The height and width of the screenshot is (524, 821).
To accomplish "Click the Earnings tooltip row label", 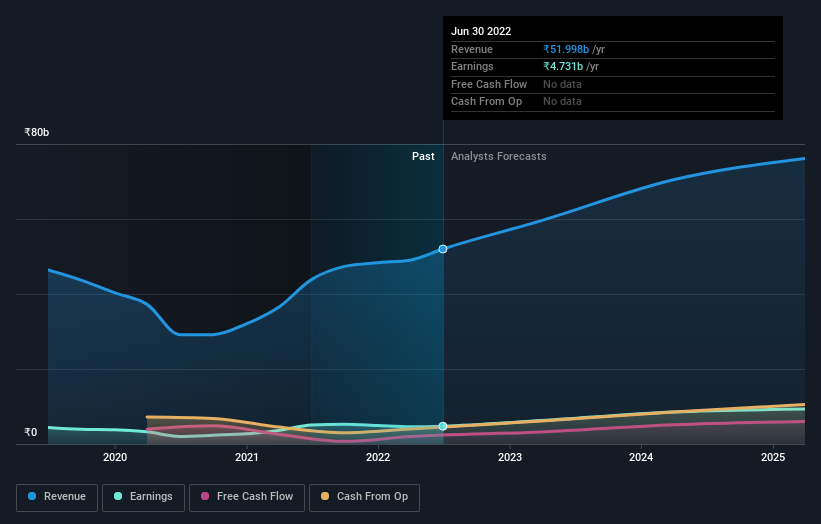I will (x=472, y=66).
